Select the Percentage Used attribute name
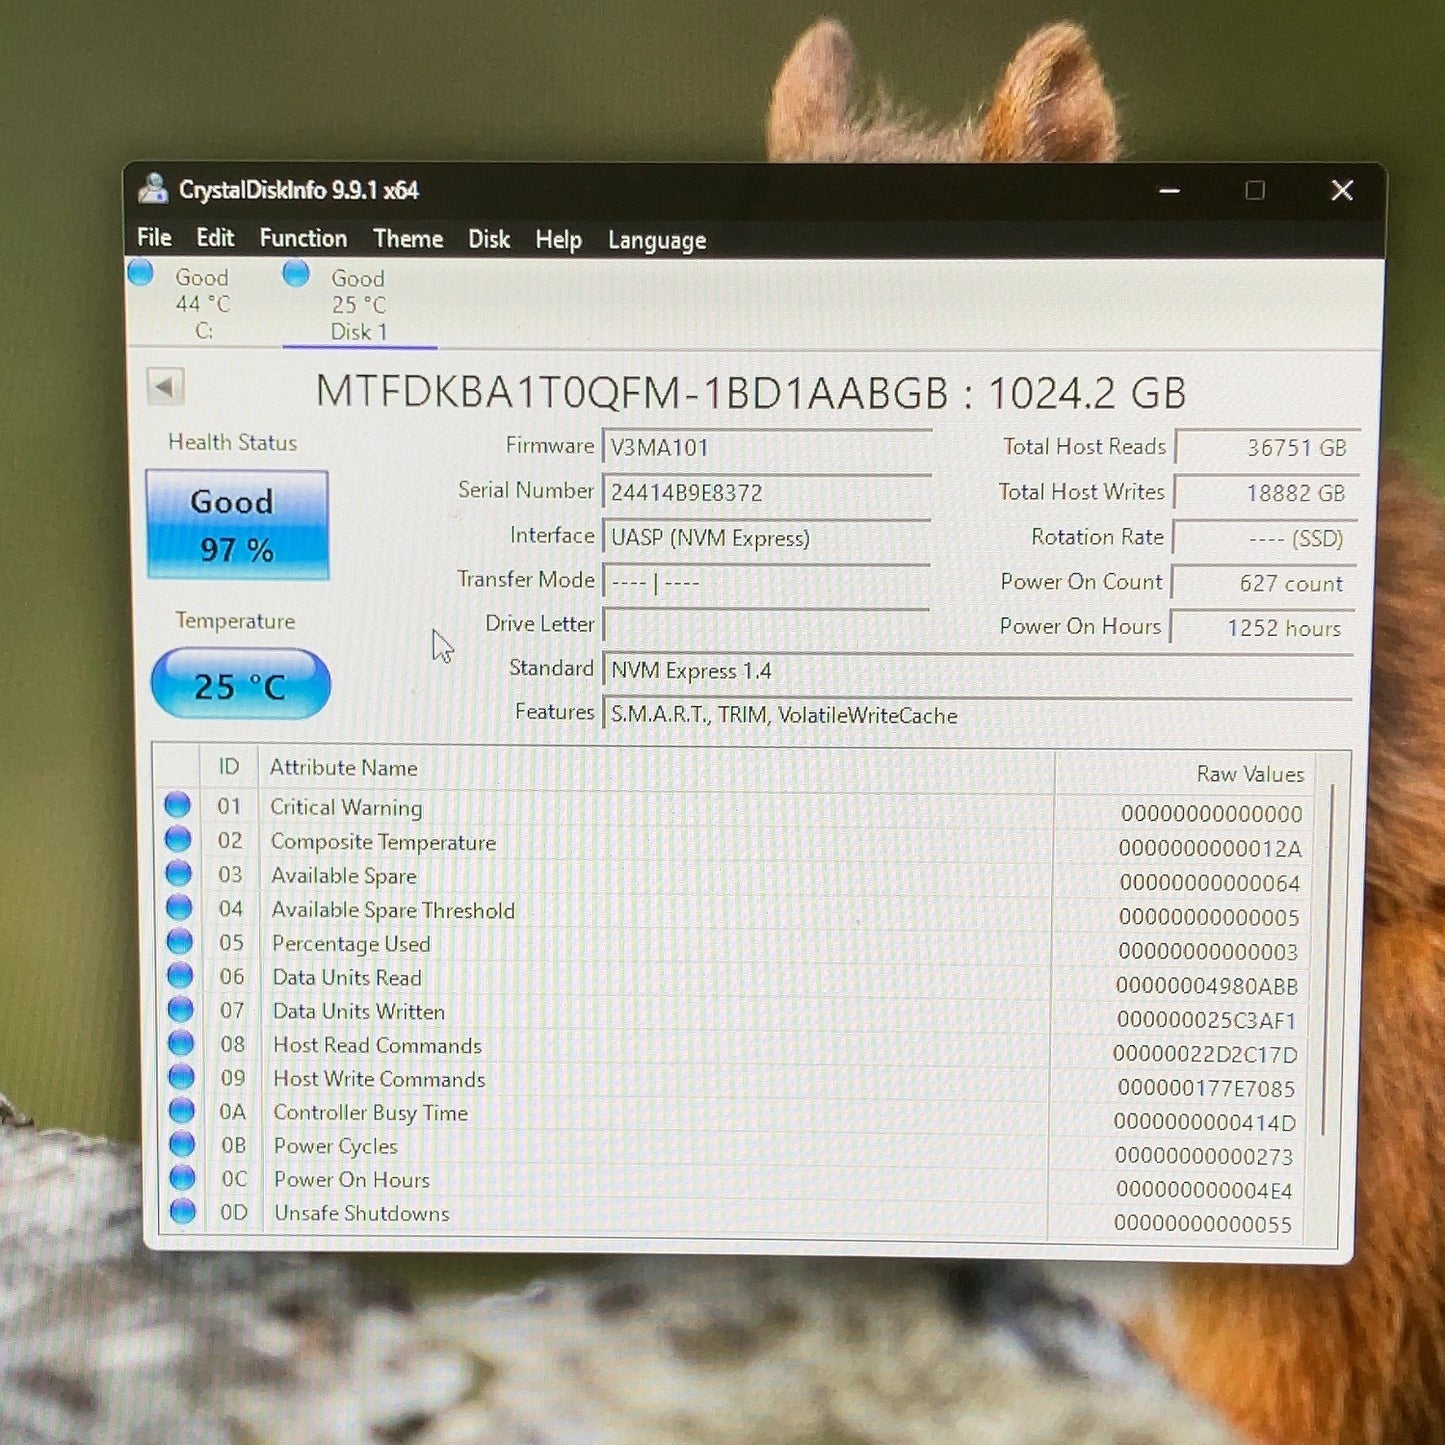Screen dimensions: 1445x1445 coord(351,944)
